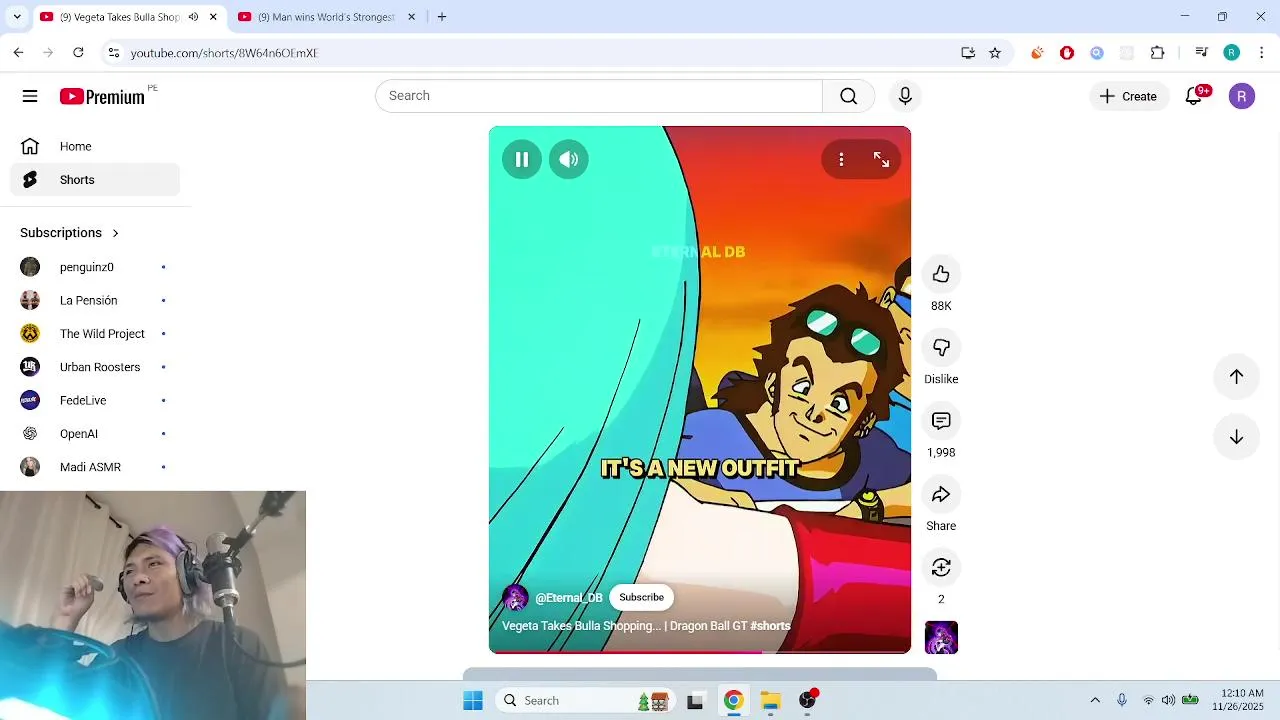This screenshot has width=1280, height=720.
Task: Open Chrome from taskbar
Action: click(x=733, y=701)
